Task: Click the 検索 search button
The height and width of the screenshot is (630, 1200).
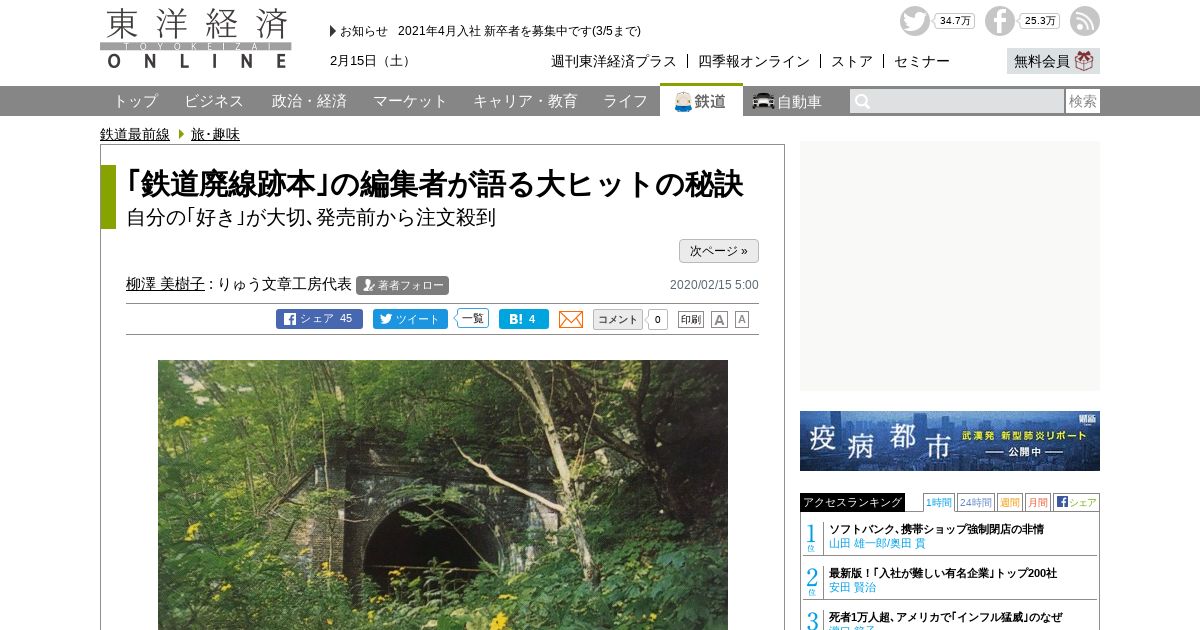Action: [x=1083, y=101]
